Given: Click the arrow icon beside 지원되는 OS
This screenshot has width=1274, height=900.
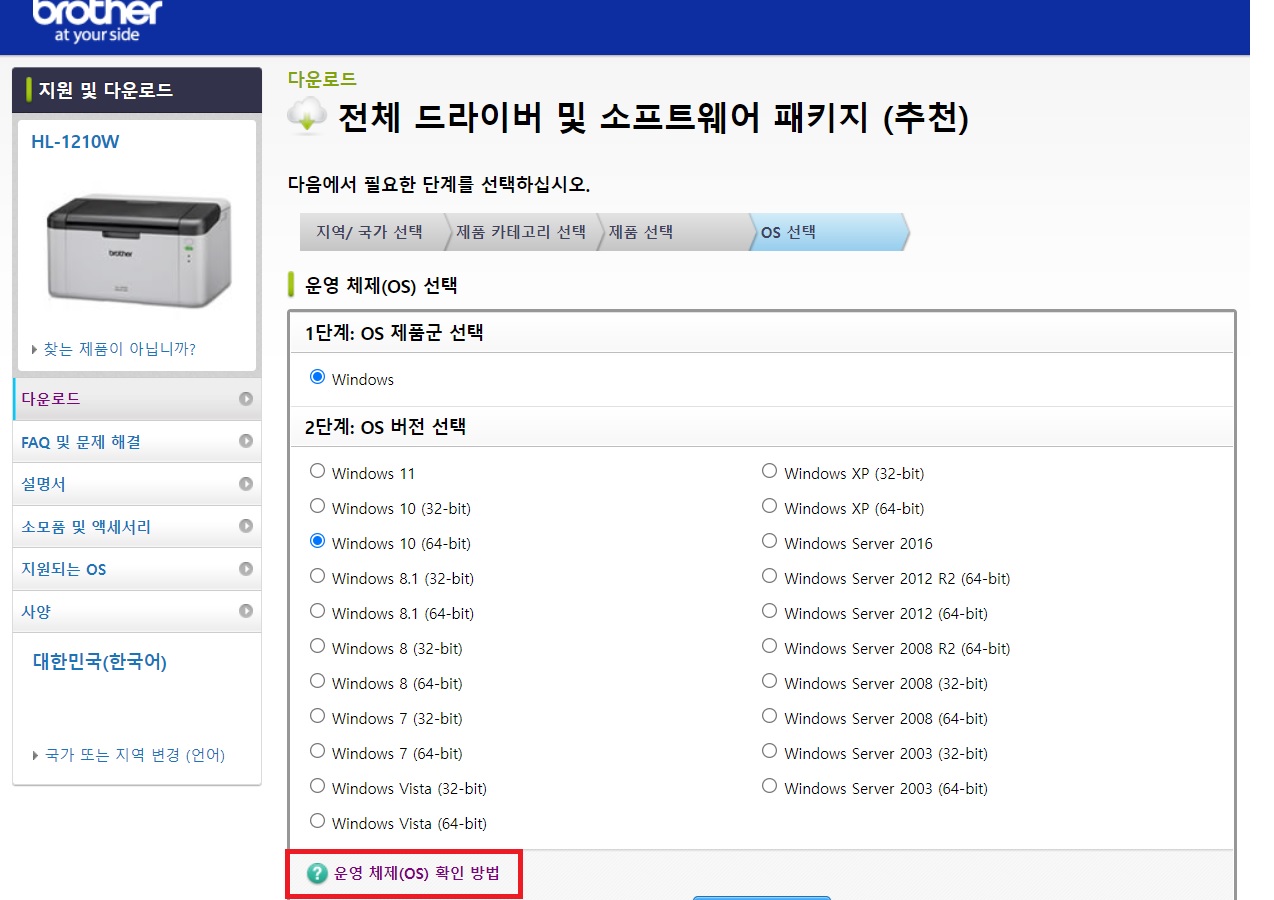Looking at the screenshot, I should point(246,569).
